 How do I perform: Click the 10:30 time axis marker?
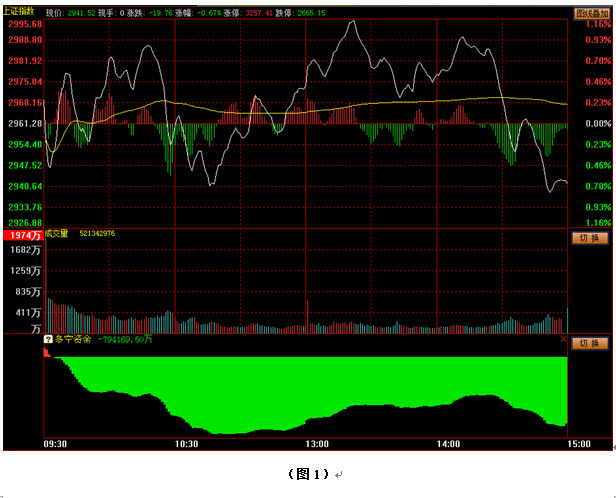[187, 444]
